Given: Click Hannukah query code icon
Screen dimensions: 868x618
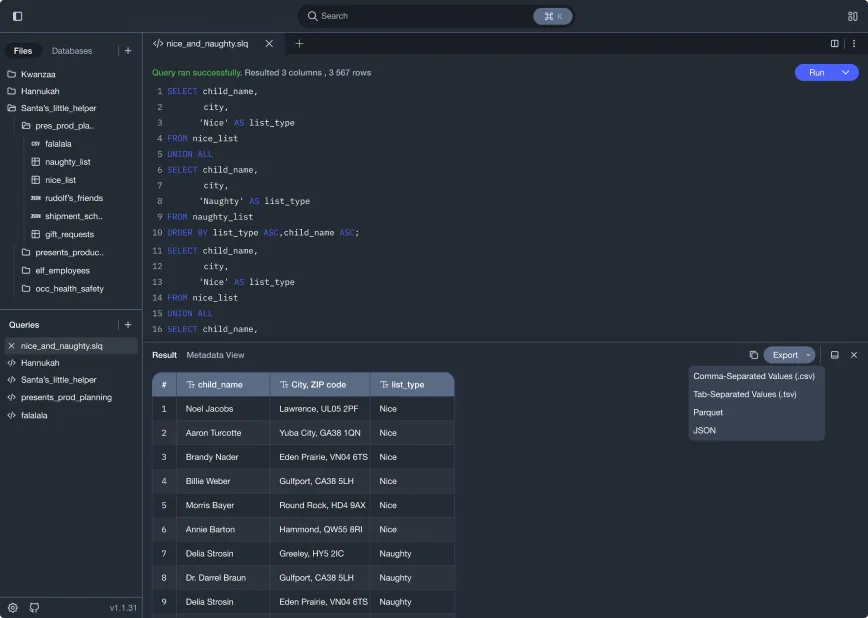Looking at the screenshot, I should point(12,363).
